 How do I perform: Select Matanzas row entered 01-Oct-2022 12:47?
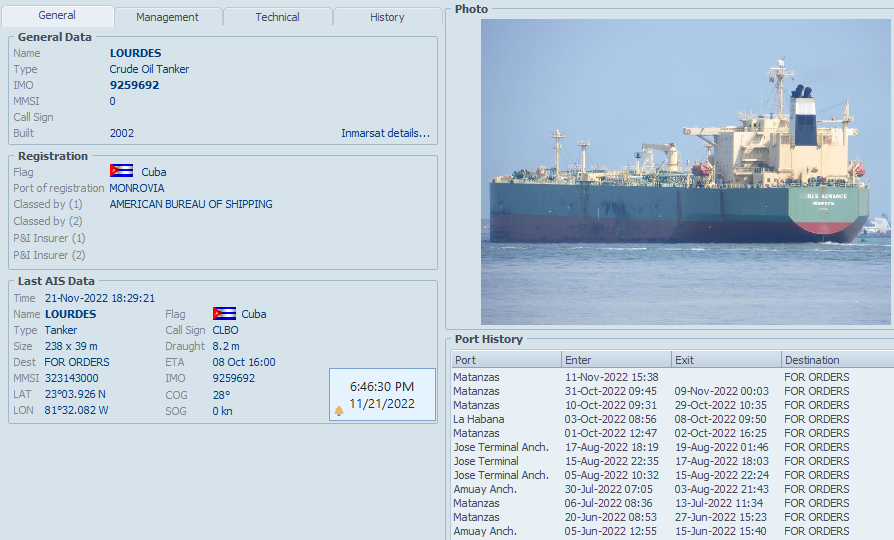(x=672, y=433)
